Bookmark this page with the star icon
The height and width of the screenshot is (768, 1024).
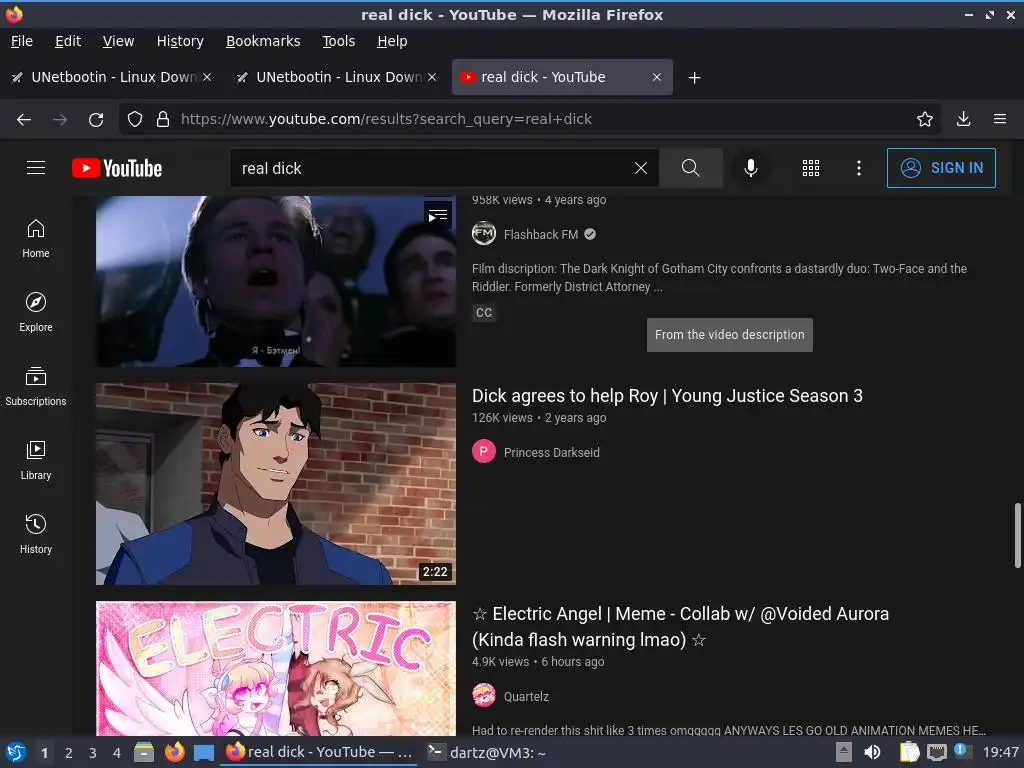[924, 119]
